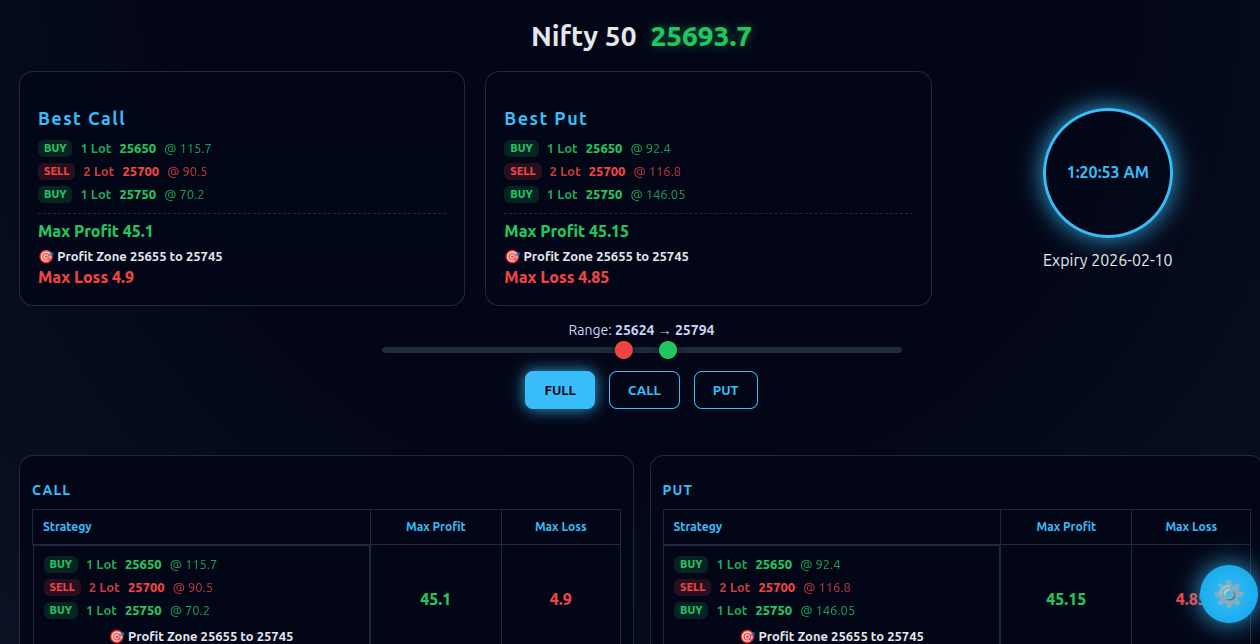Screen dimensions: 1260x644
Task: Click the target icon in Best Put profit zone
Action: pos(512,257)
